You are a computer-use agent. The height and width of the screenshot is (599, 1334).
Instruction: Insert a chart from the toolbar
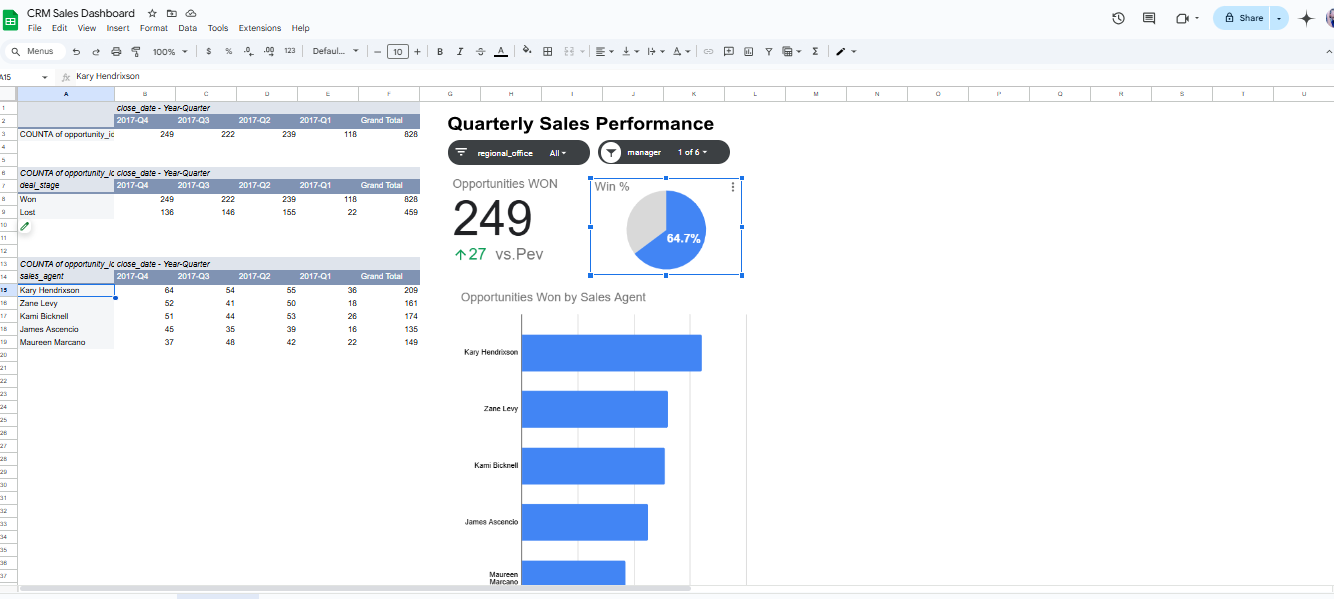pyautogui.click(x=748, y=51)
